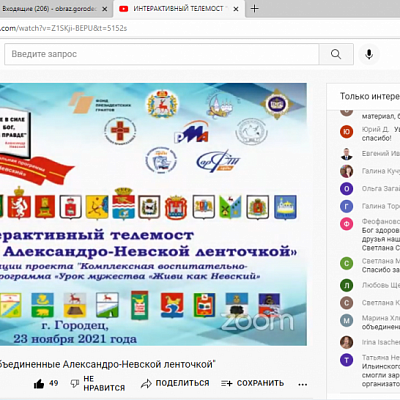Select the ИНТЕРАКТИВНЫЙ ТЕЛЕМОСТ YouTube tab

(179, 9)
